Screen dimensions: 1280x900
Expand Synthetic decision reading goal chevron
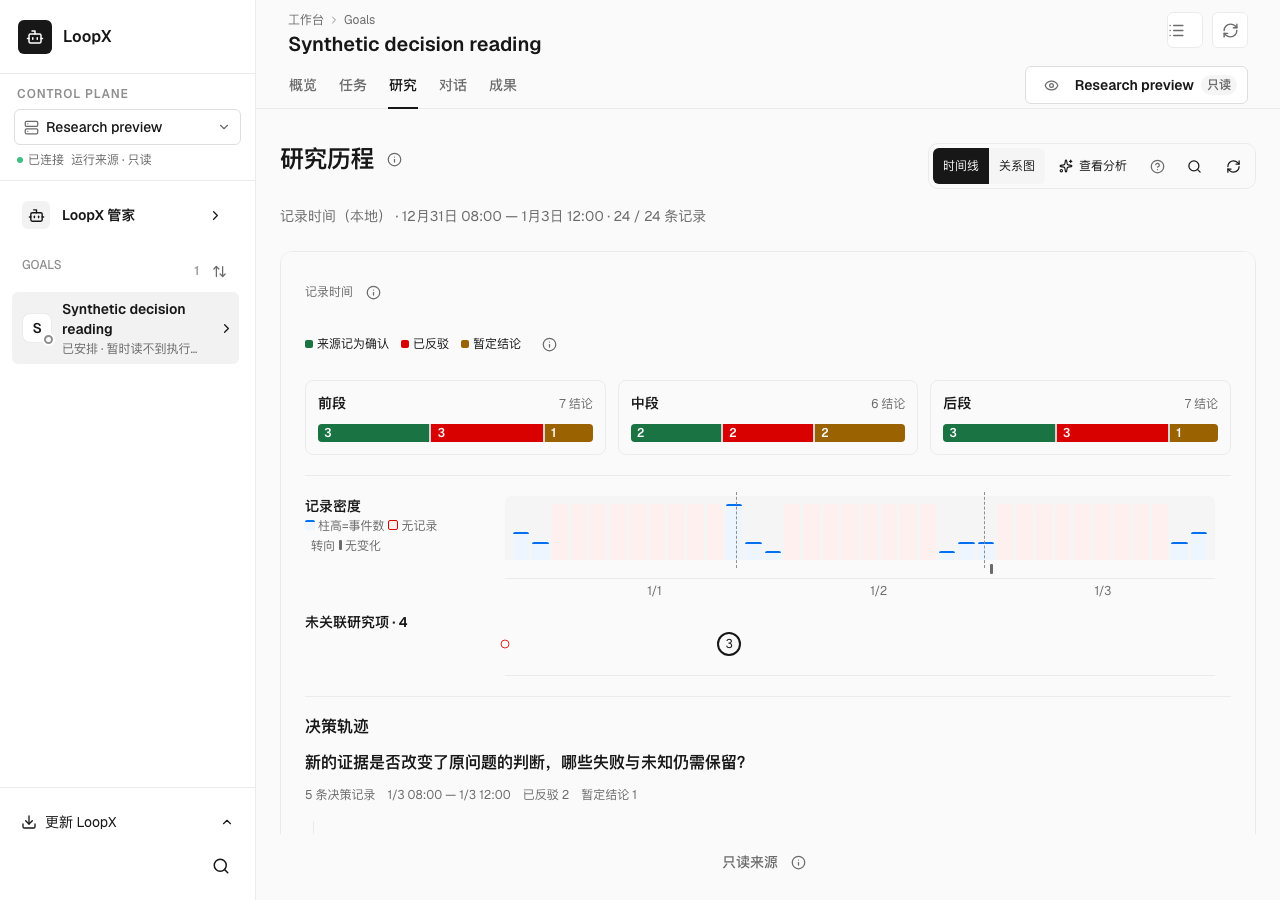pos(226,328)
